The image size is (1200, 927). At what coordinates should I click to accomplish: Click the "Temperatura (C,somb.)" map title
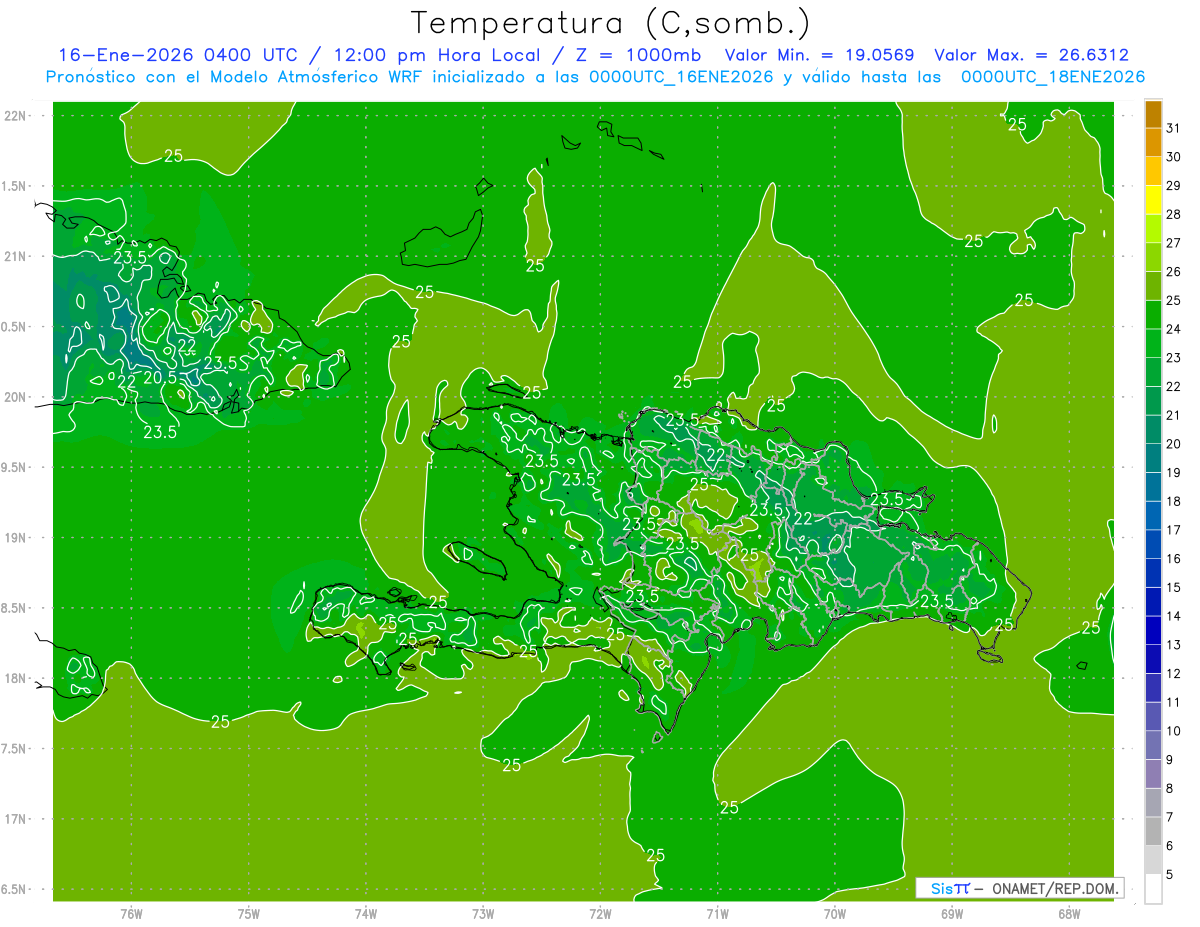610,24
